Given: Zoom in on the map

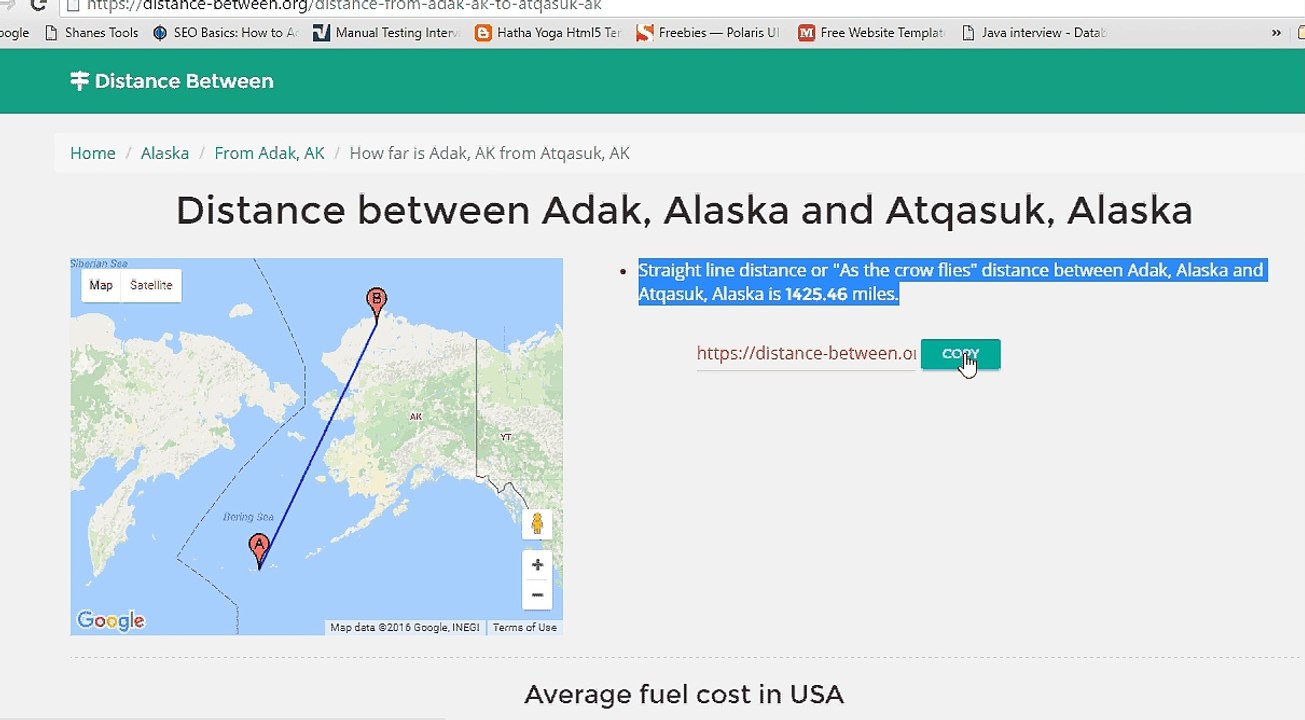Looking at the screenshot, I should click(537, 565).
